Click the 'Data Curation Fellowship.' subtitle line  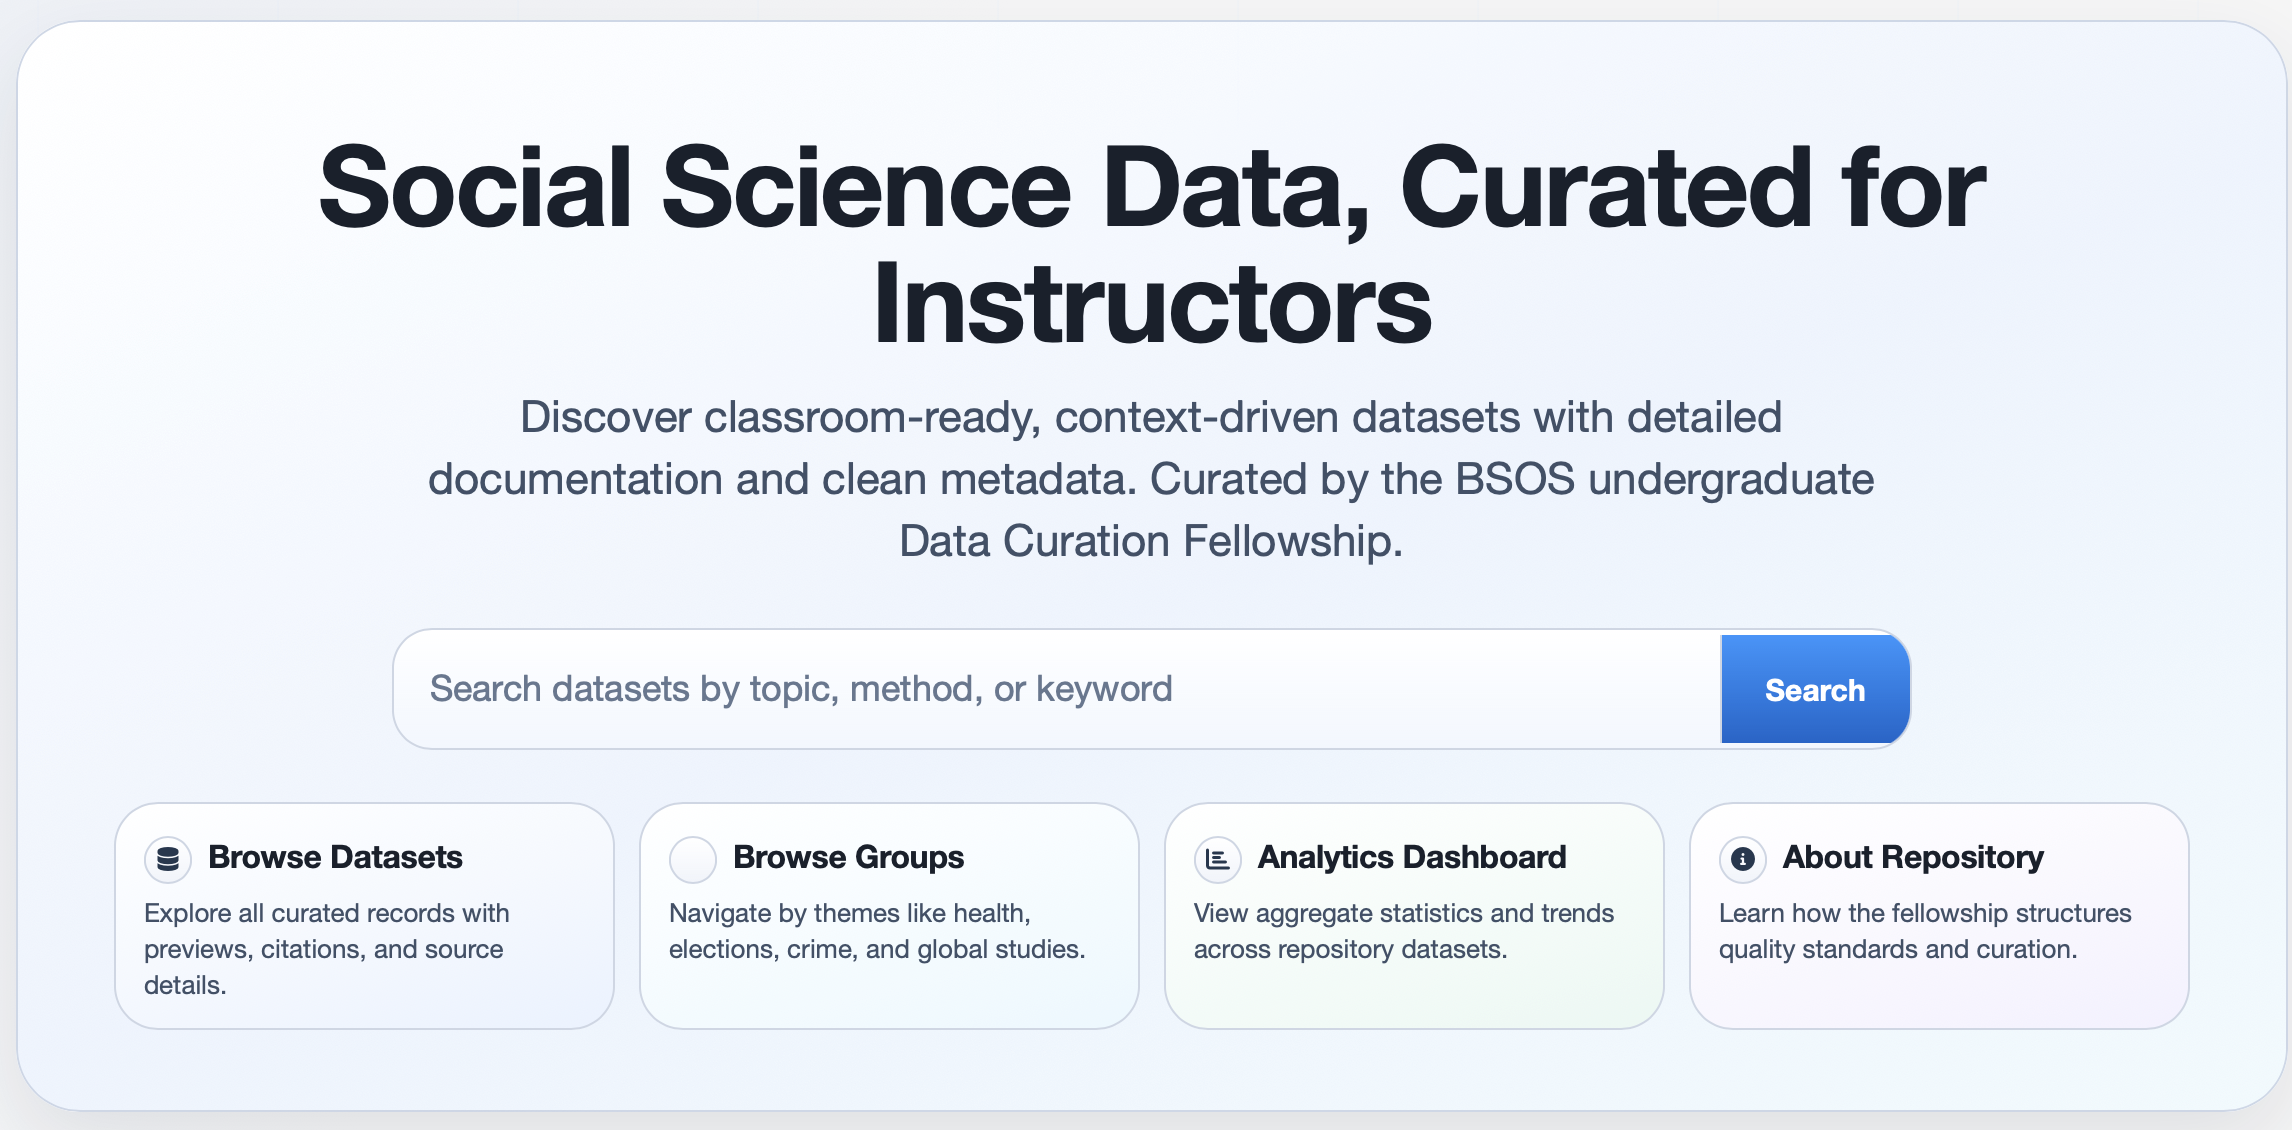1150,541
